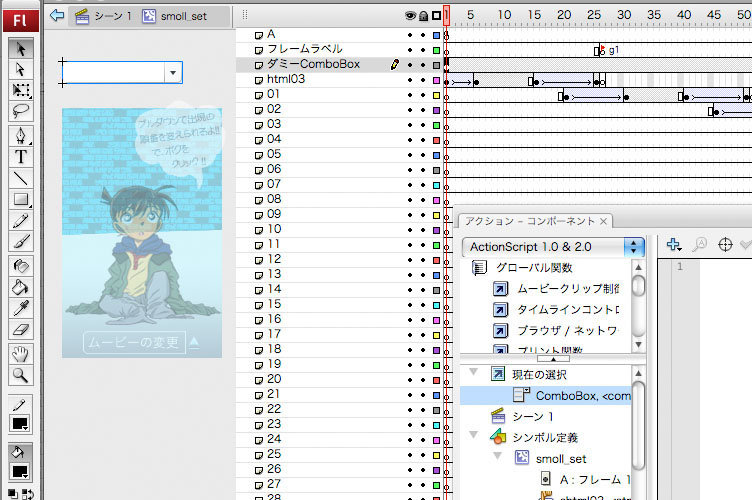This screenshot has width=752, height=500.
Task: Select the Free Transform tool
Action: [21, 90]
